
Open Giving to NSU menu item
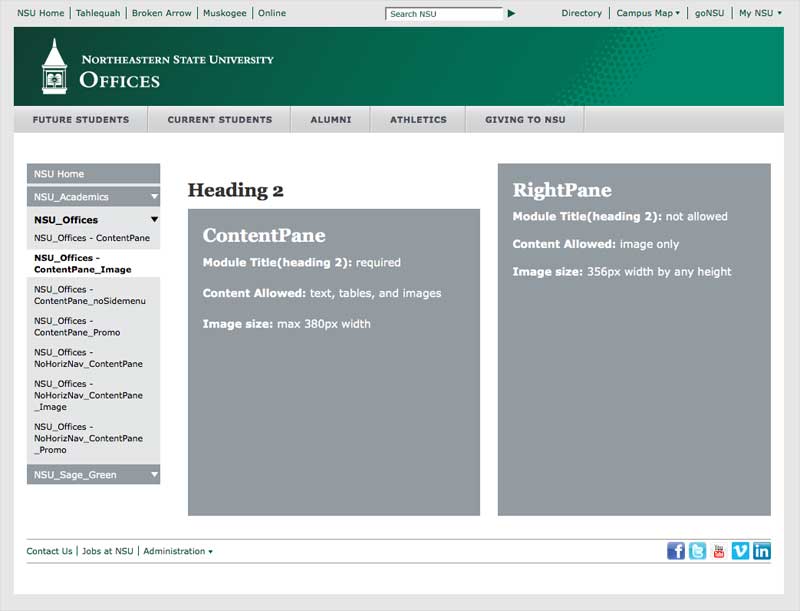(x=525, y=119)
